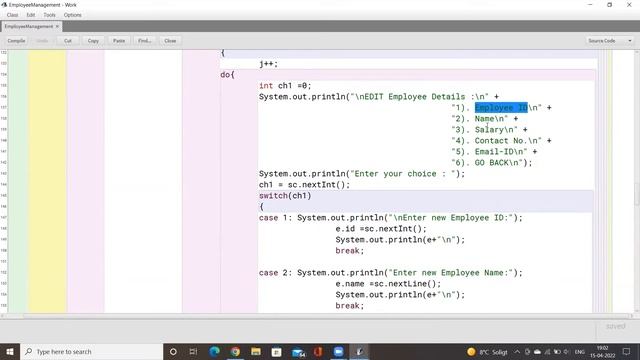The image size is (640, 360).
Task: Click the Paste toolbar button
Action: pyautogui.click(x=119, y=41)
